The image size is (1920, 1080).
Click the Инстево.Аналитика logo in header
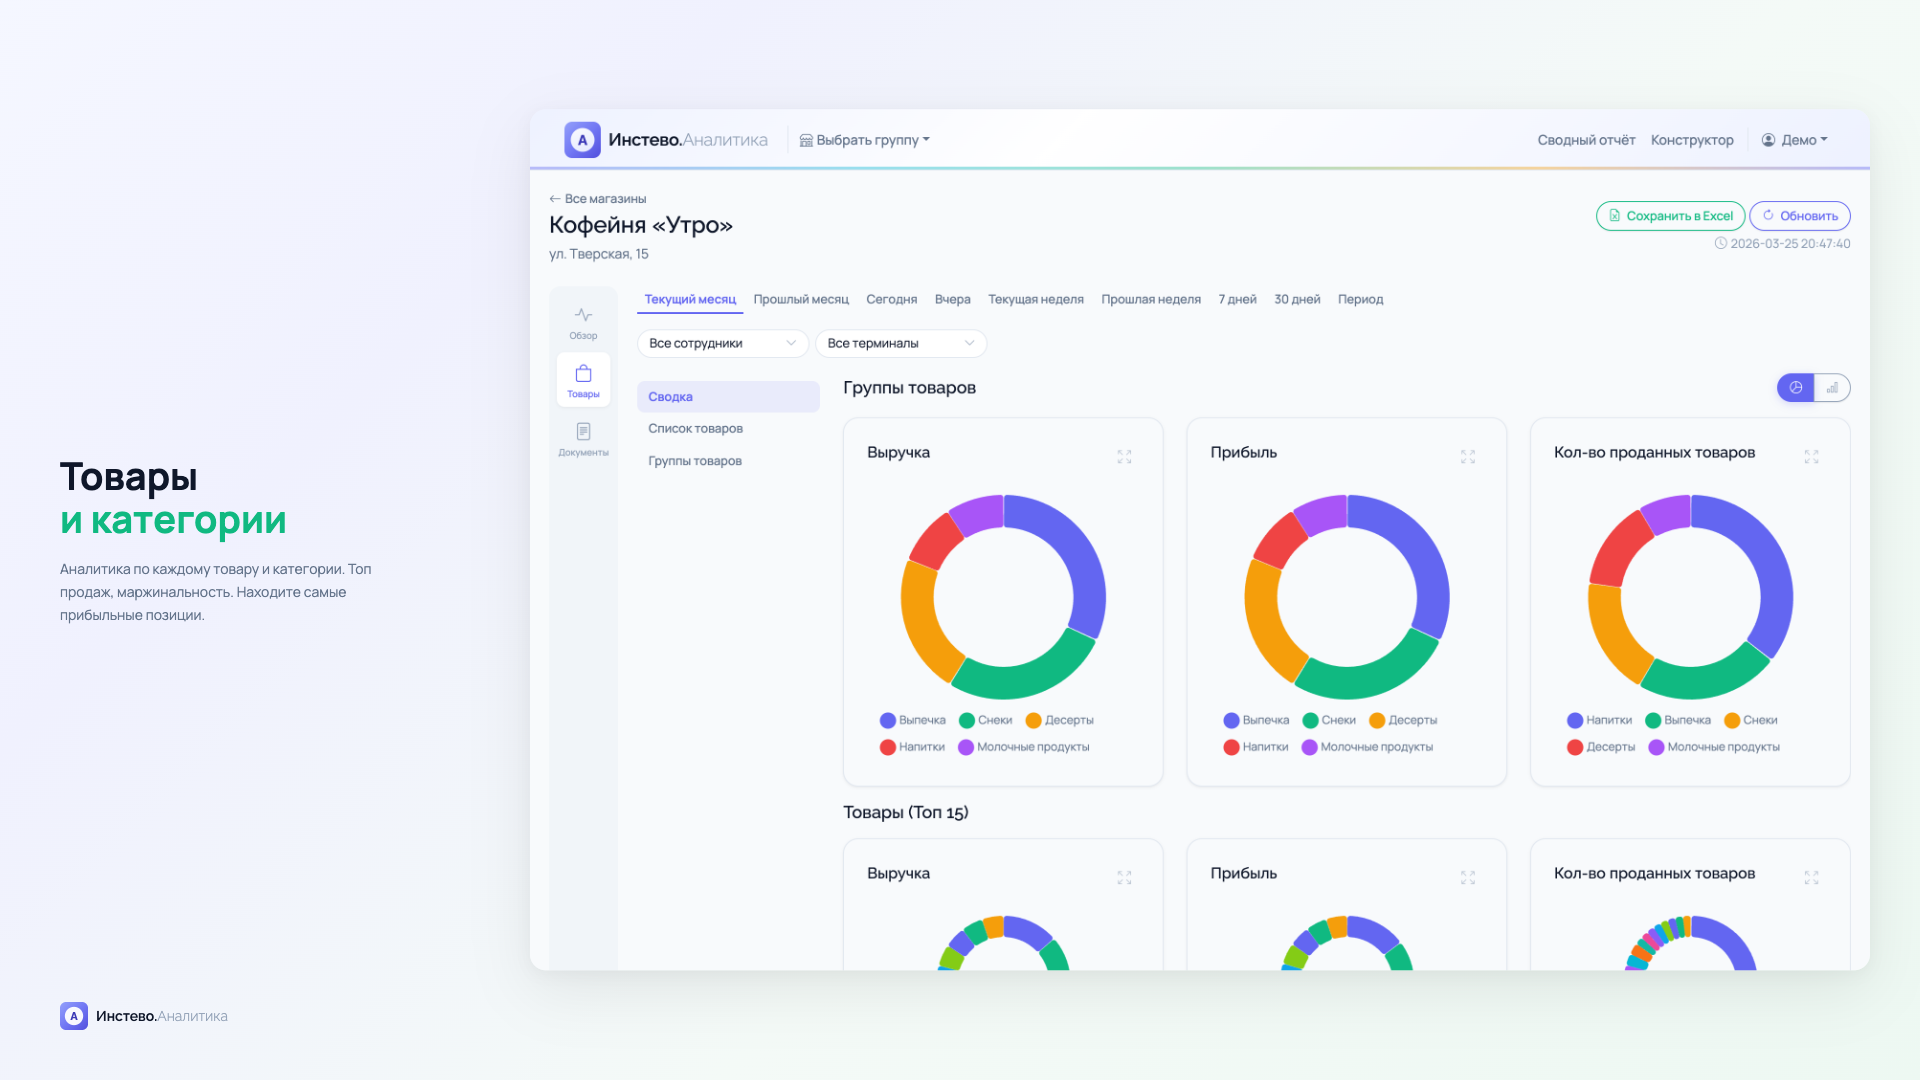point(666,140)
